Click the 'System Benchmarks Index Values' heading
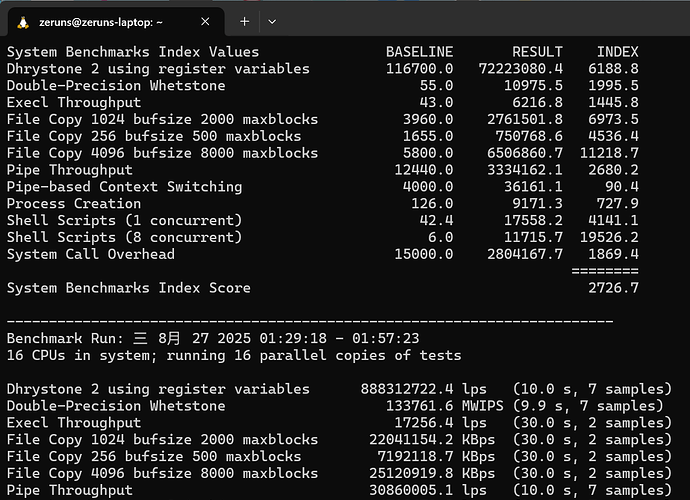This screenshot has width=690, height=500. point(133,52)
